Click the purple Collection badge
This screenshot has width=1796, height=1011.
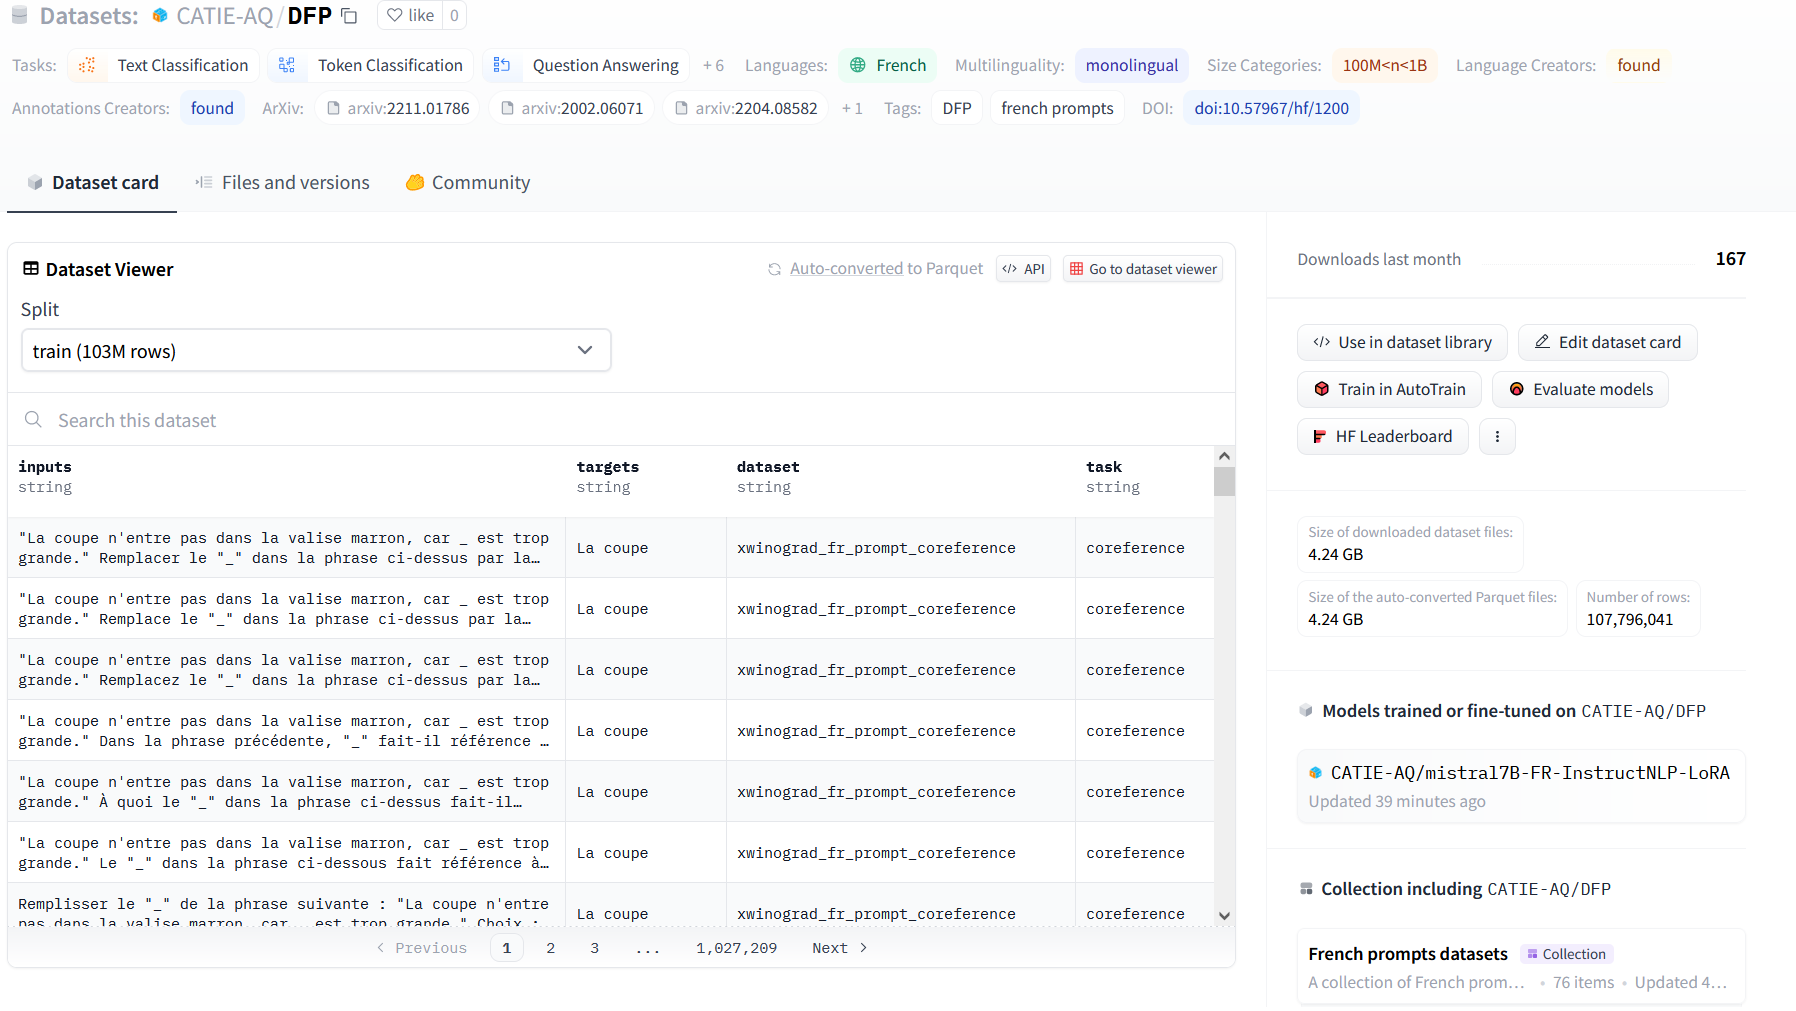click(1566, 954)
